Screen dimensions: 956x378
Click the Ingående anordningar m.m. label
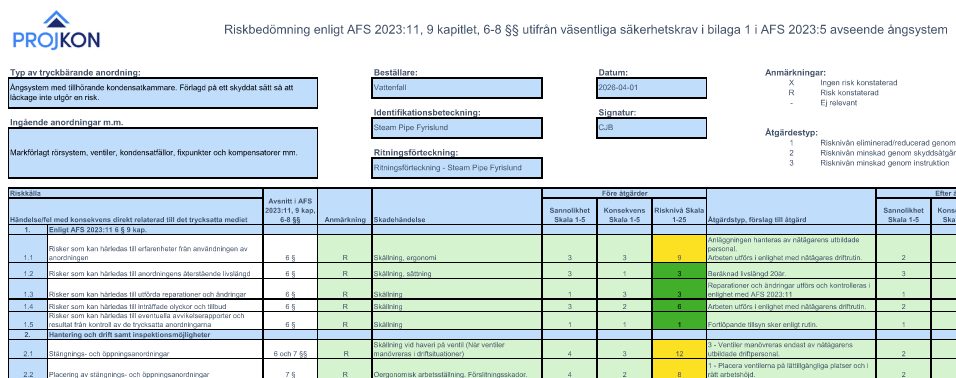66,123
